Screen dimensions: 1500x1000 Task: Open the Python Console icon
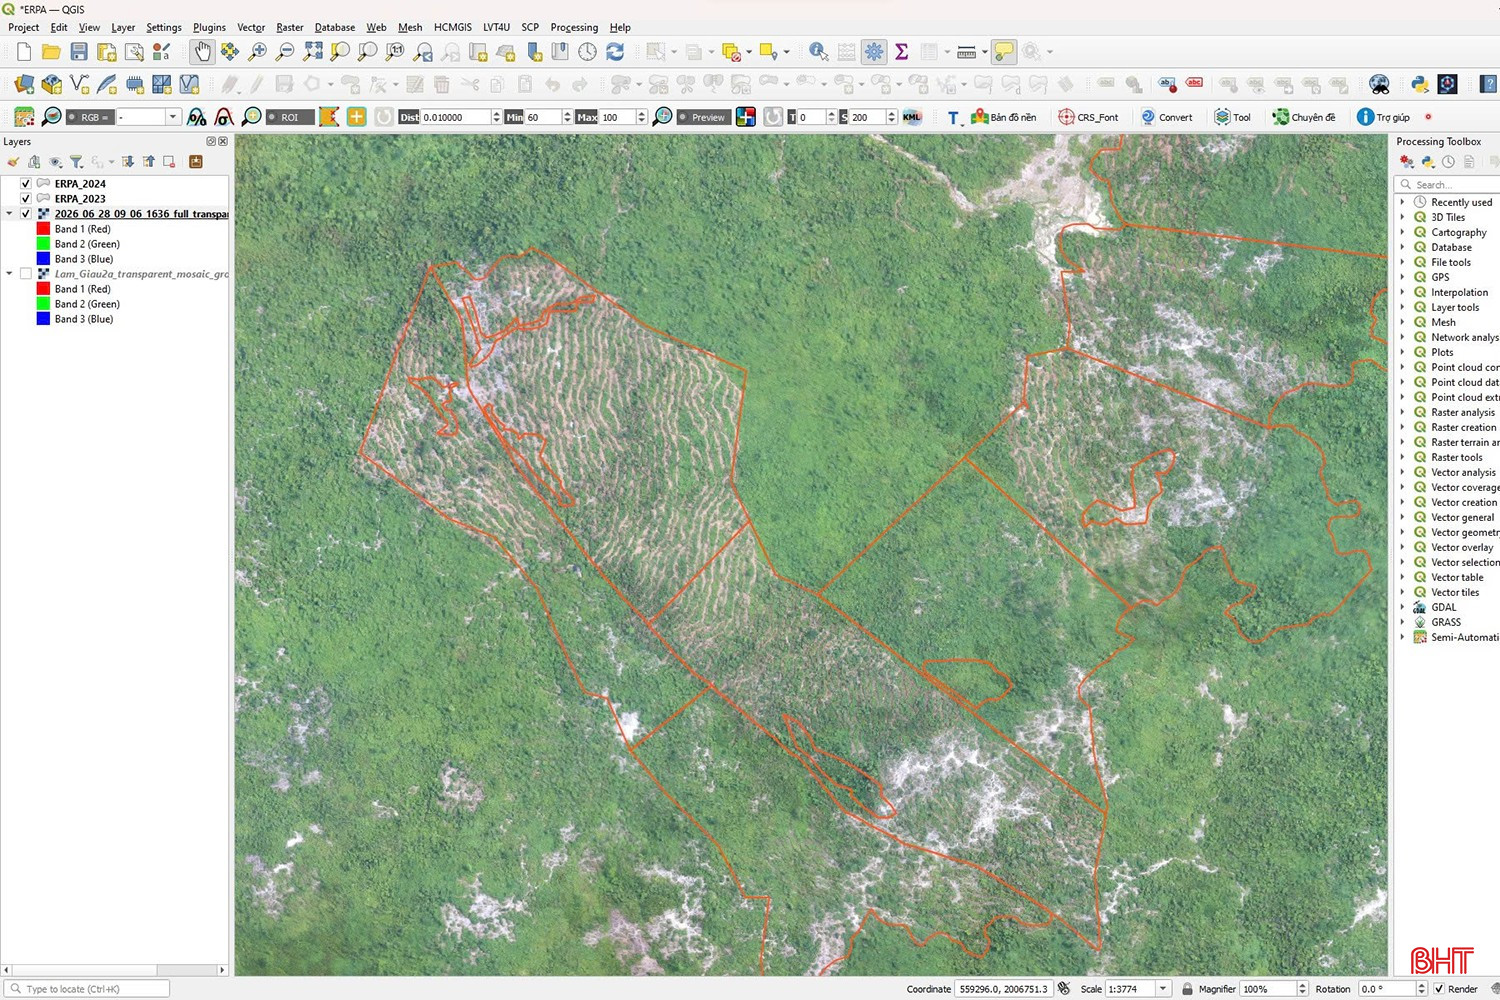[1419, 84]
